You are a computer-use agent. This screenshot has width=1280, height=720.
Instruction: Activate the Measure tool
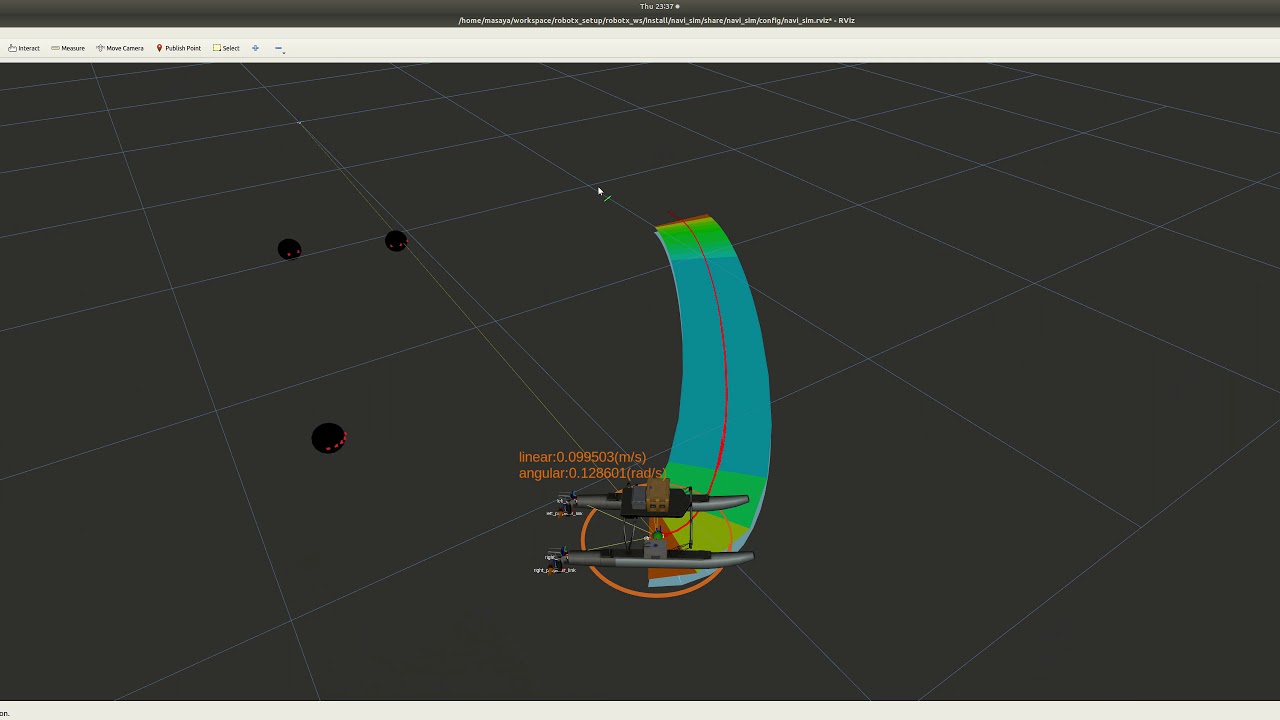[x=68, y=48]
